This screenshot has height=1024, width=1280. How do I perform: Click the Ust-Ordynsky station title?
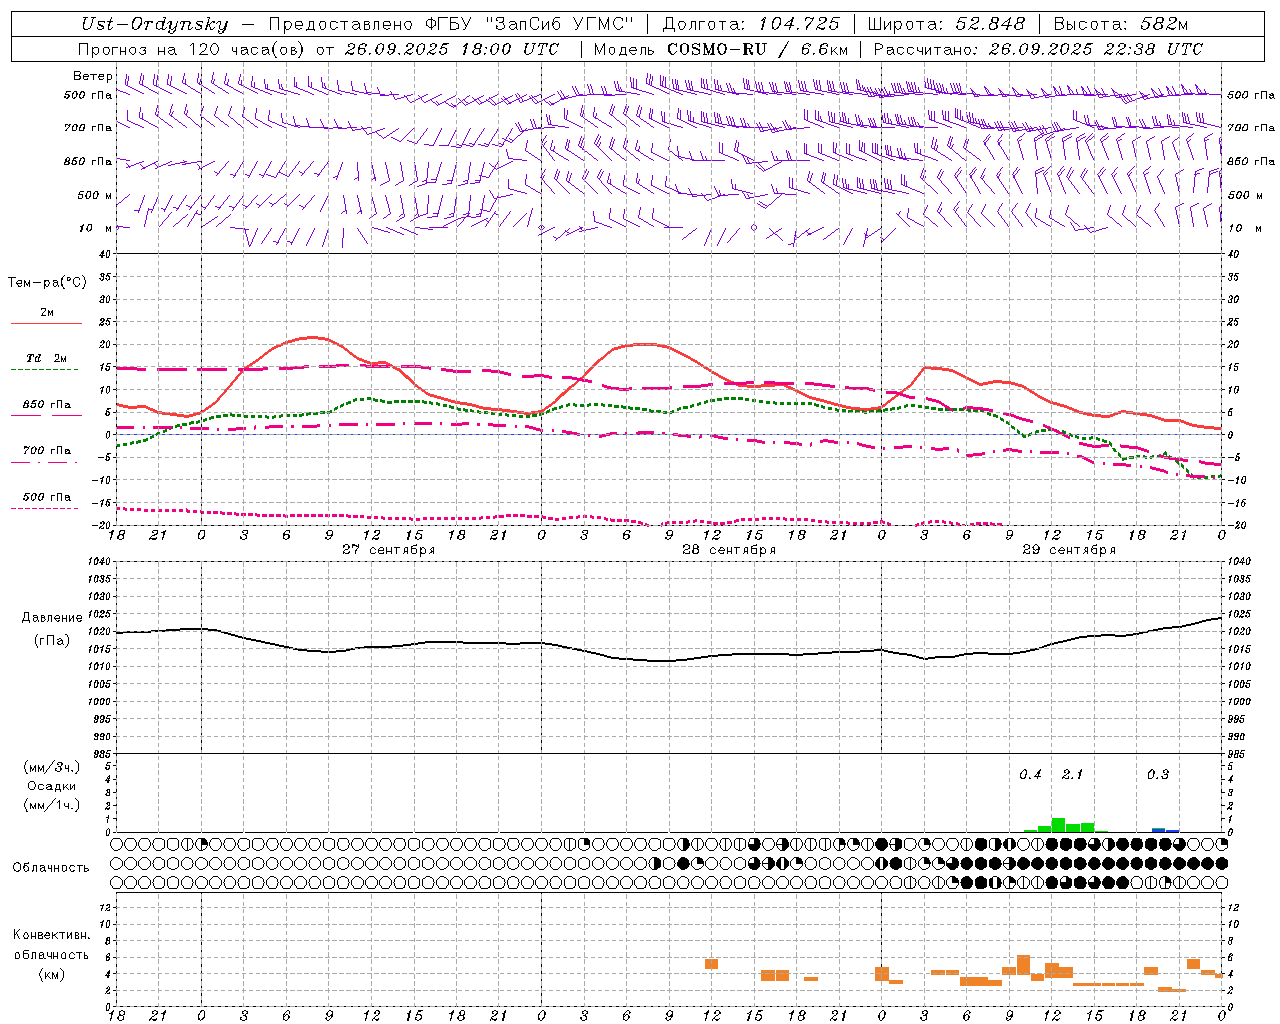tap(154, 24)
